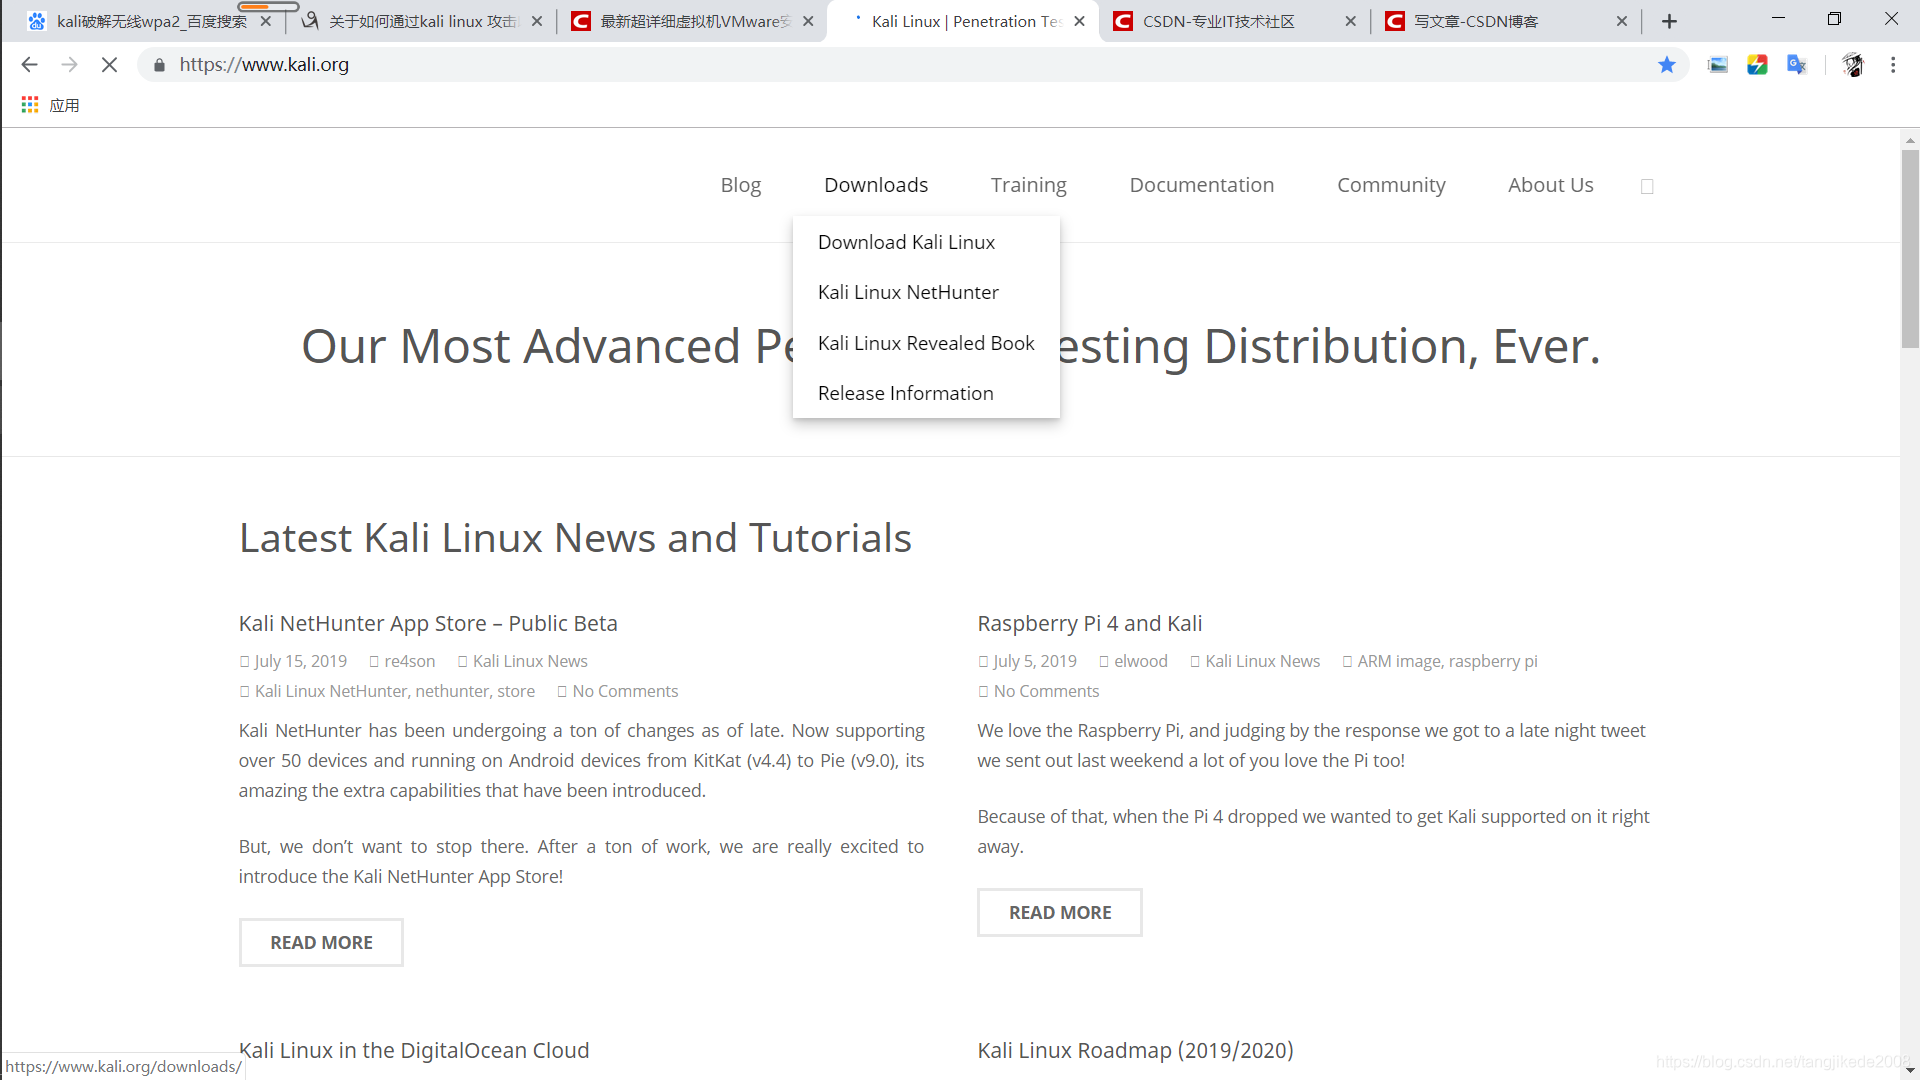Go back to the previous page
This screenshot has width=1920, height=1080.
(x=29, y=65)
